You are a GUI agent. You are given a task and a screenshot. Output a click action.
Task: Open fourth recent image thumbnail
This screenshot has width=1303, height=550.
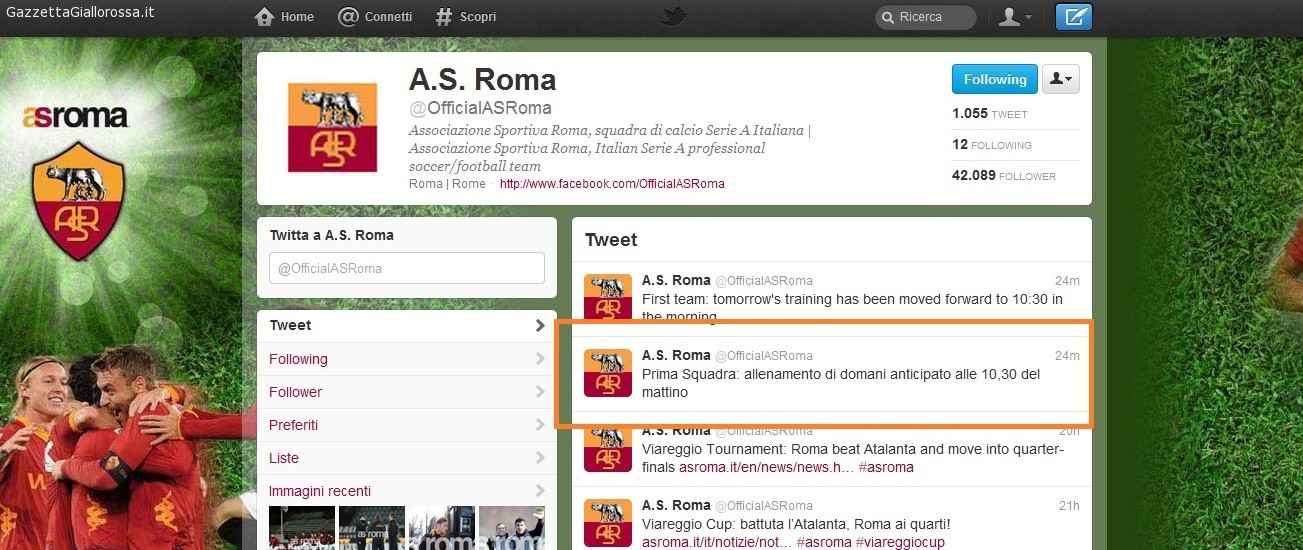[511, 528]
